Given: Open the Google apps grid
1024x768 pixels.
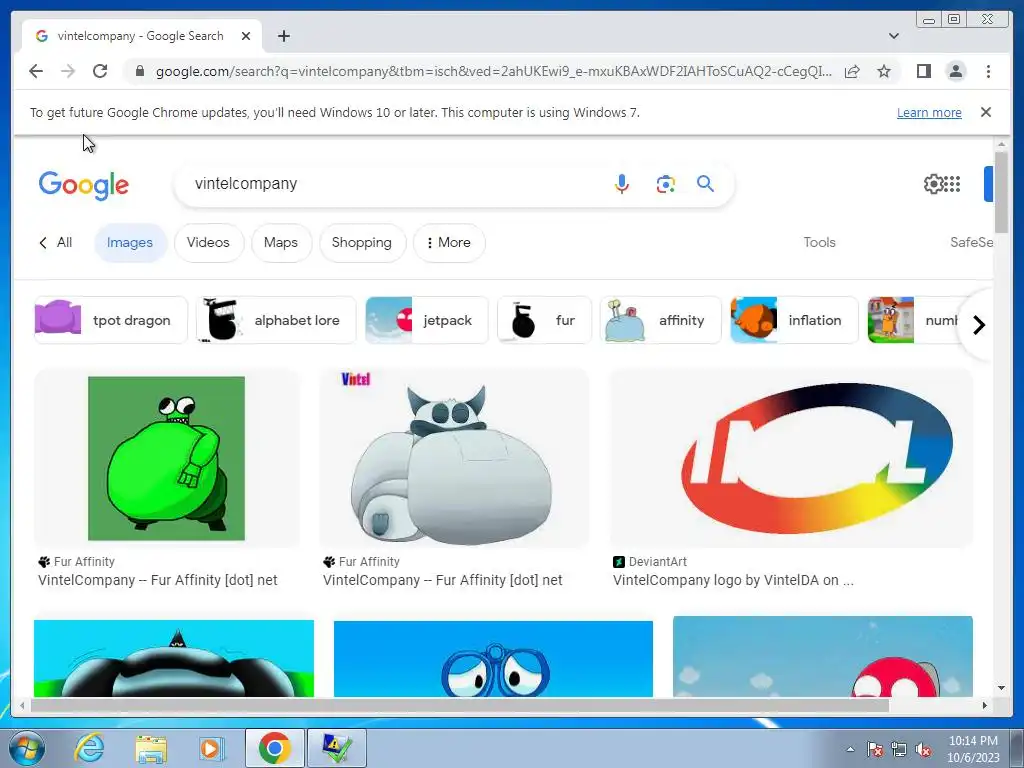Looking at the screenshot, I should tap(953, 184).
